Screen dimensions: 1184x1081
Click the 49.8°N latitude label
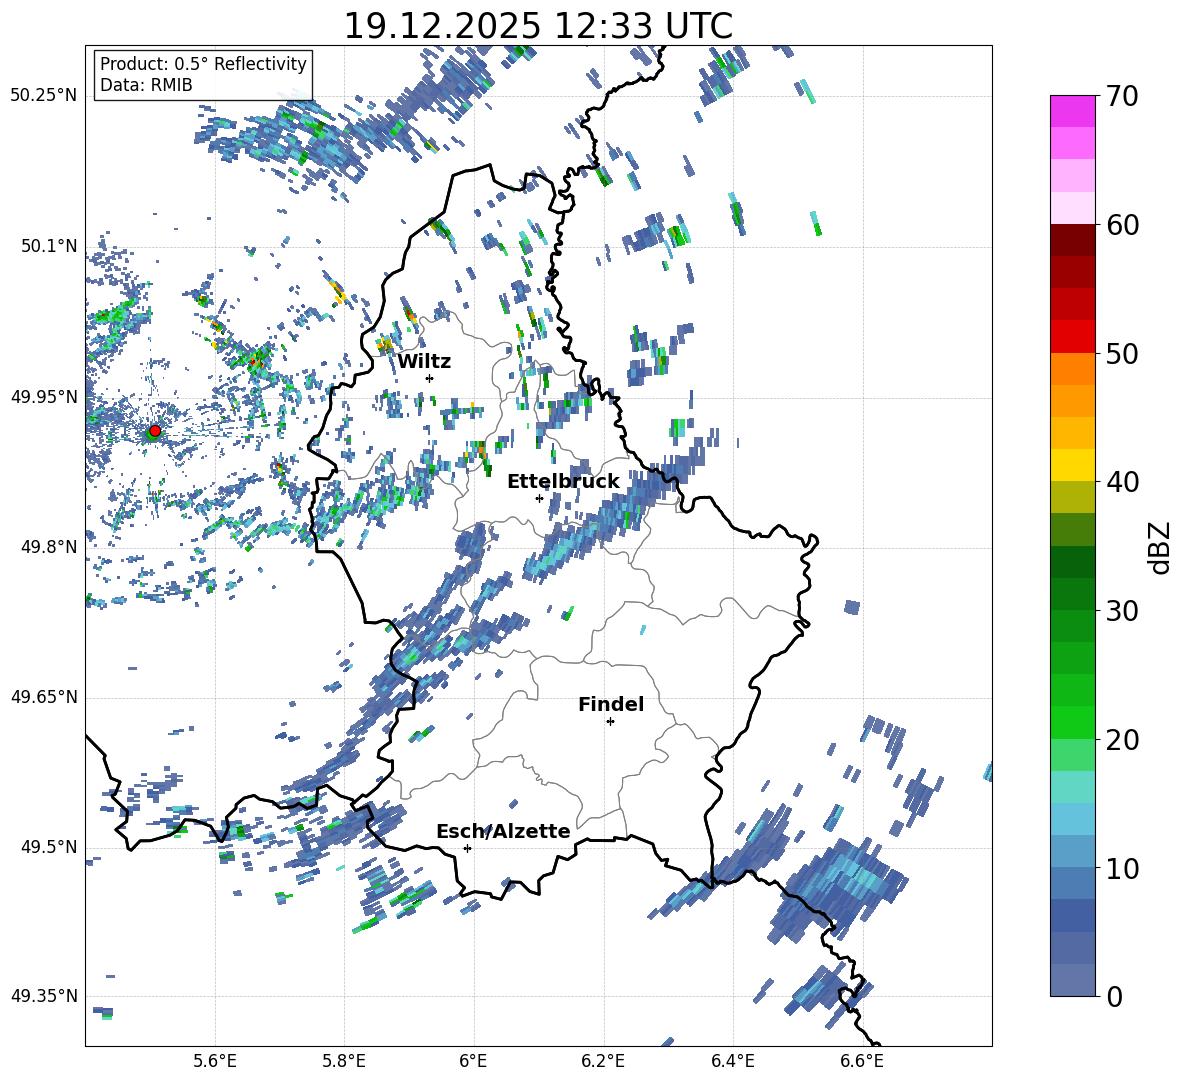click(49, 547)
